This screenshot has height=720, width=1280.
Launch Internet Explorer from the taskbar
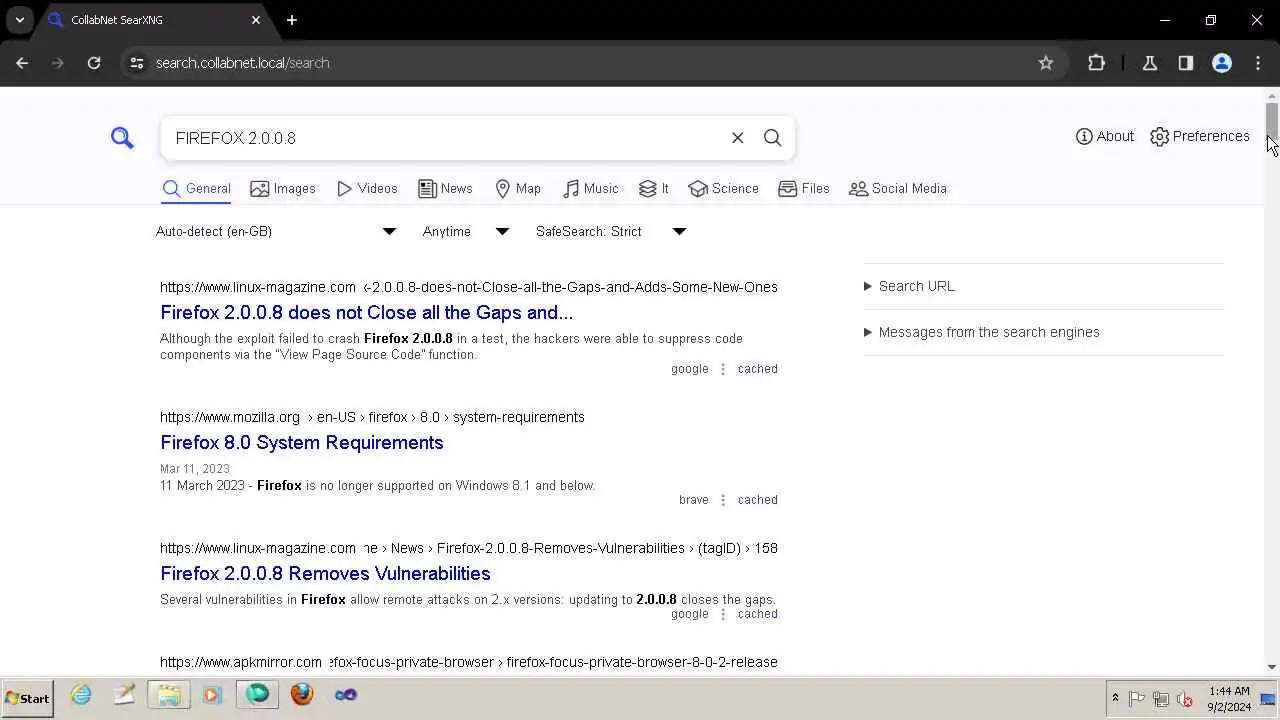[x=81, y=695]
